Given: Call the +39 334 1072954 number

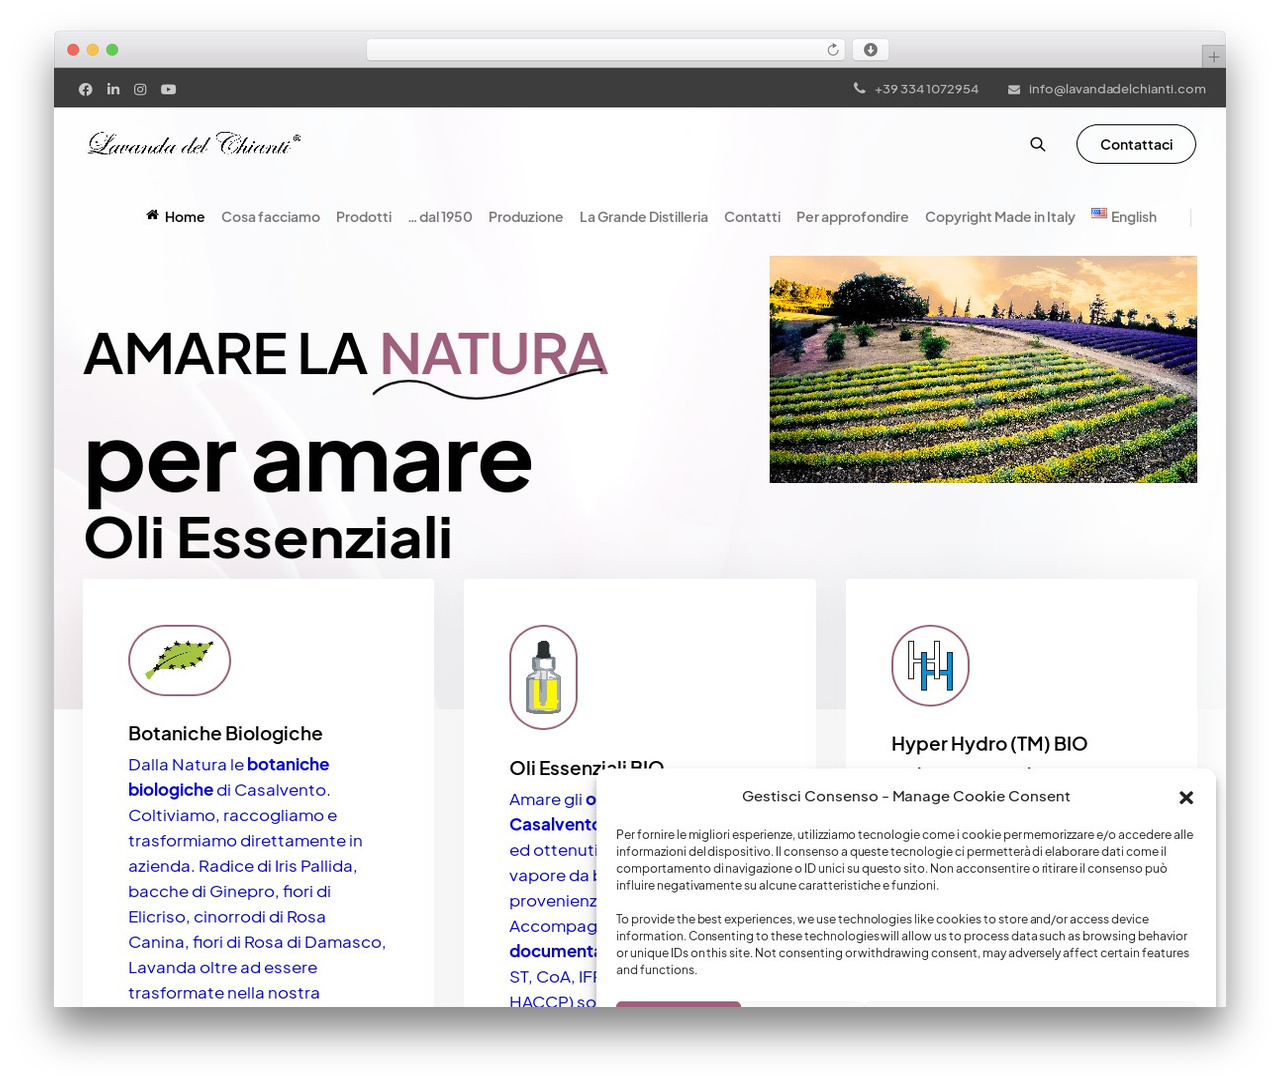Looking at the screenshot, I should [x=927, y=89].
